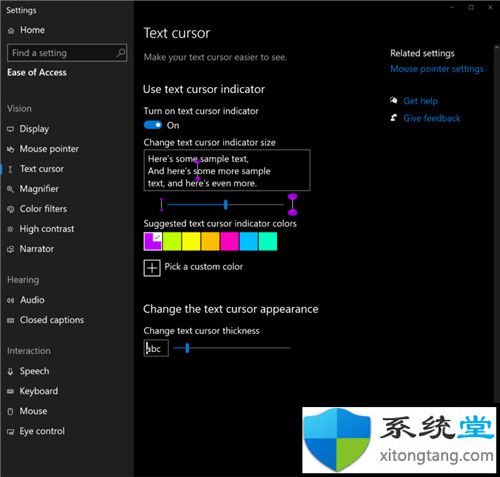This screenshot has width=500, height=477.
Task: Open Display settings icon
Action: [11, 129]
